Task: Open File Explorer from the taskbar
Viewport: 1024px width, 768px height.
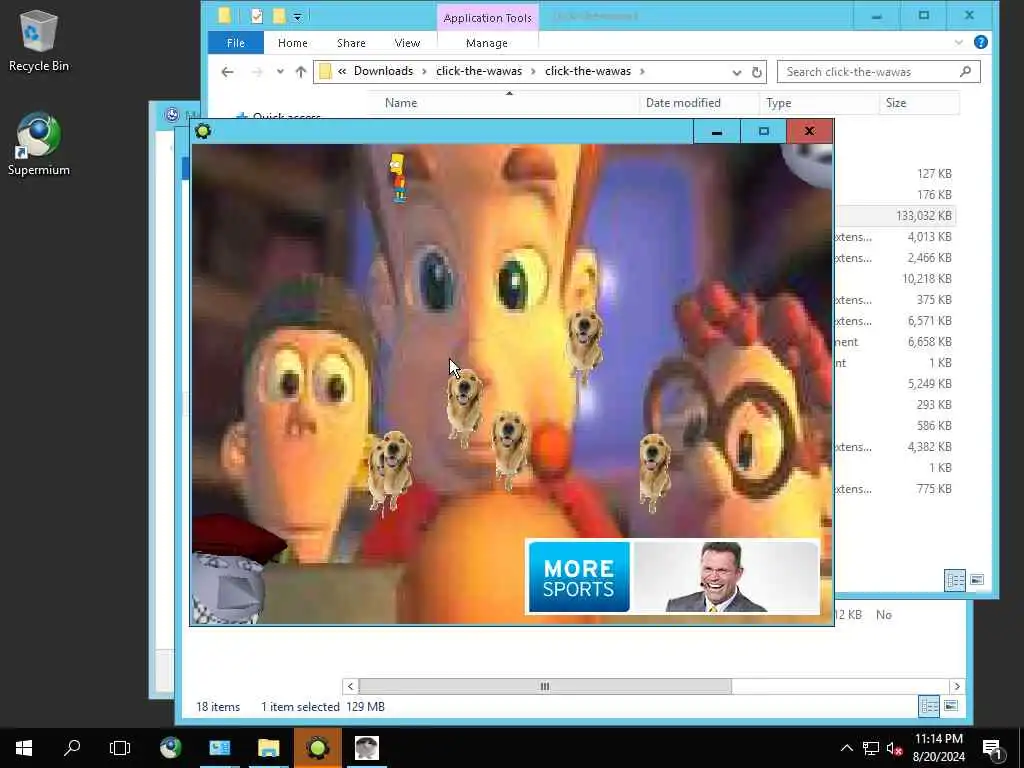Action: [x=268, y=748]
